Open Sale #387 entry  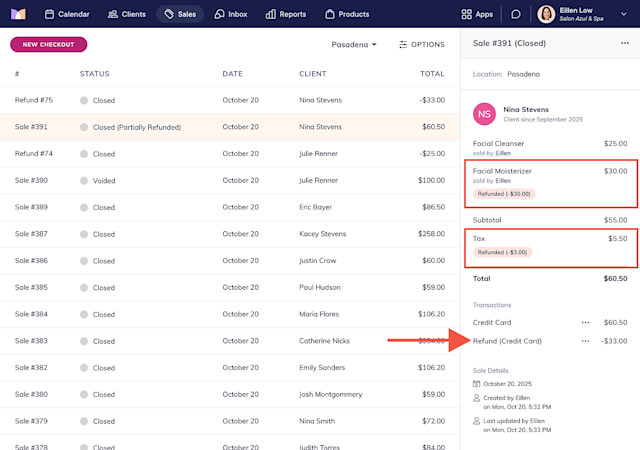coord(230,234)
